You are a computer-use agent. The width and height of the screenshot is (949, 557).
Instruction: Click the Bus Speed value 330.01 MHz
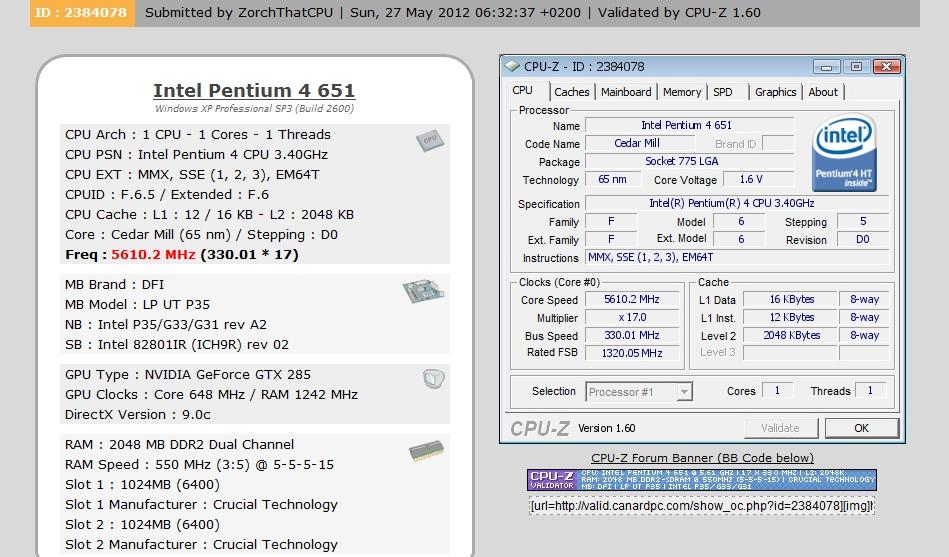point(632,335)
